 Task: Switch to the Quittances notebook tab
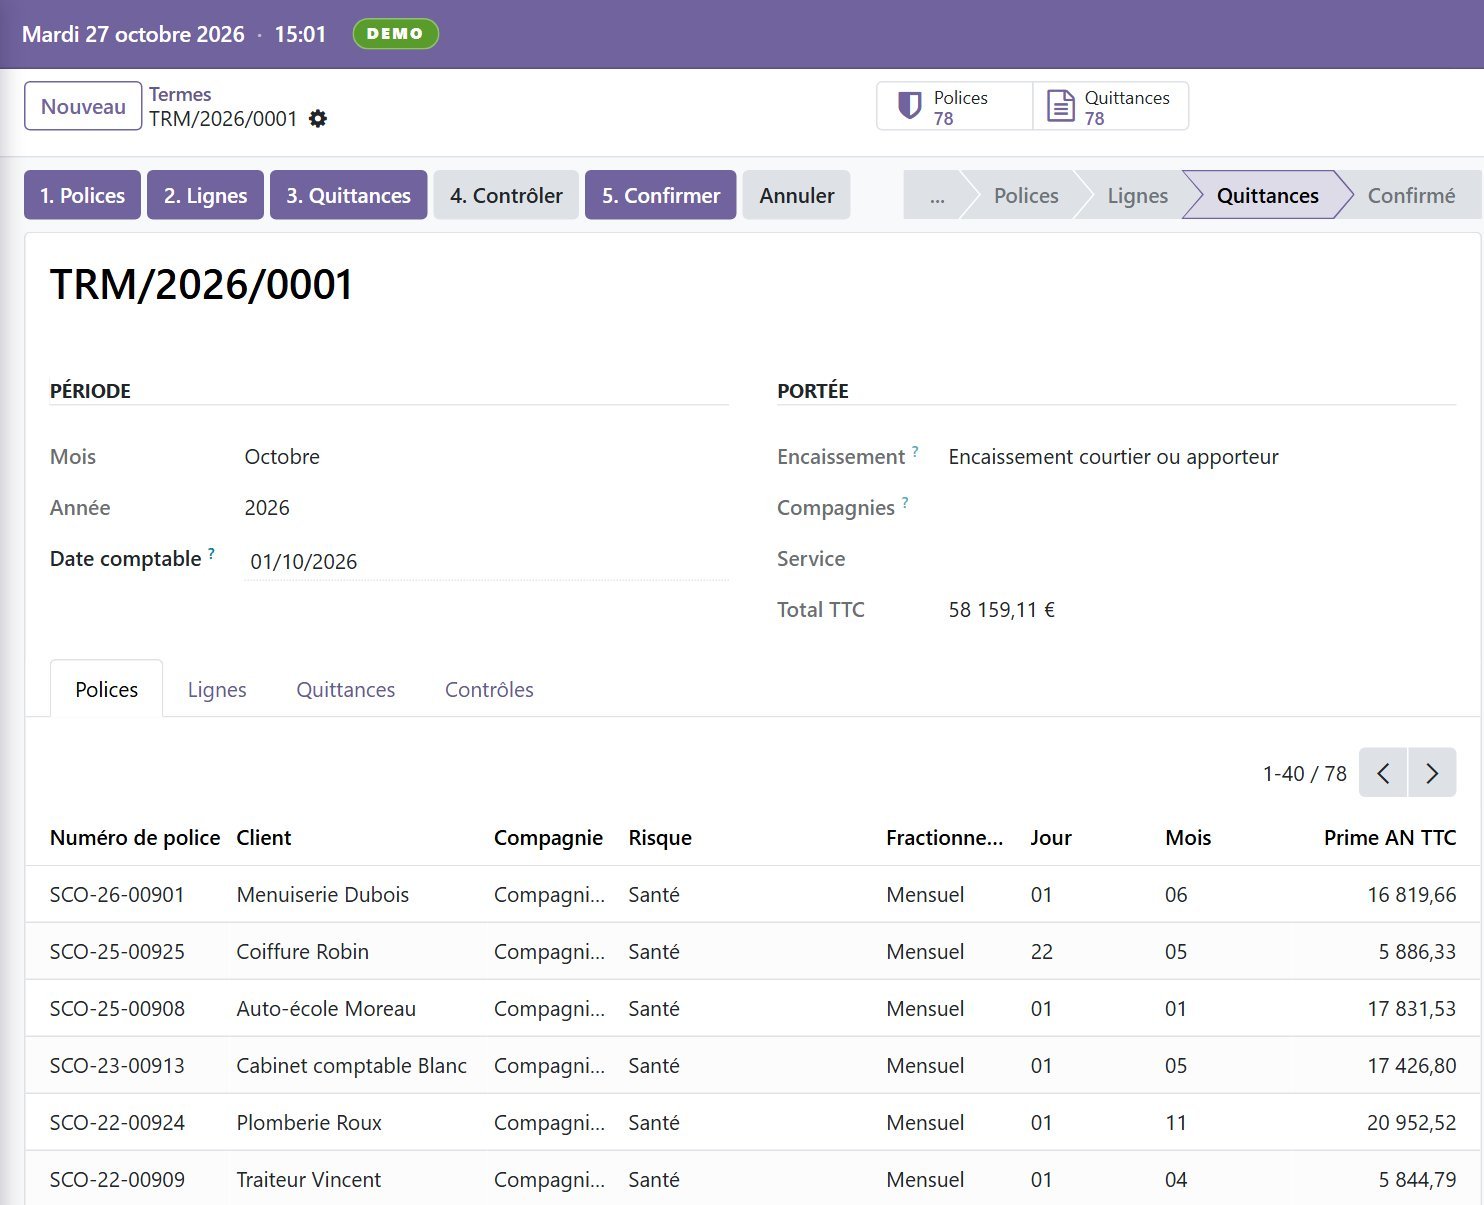(346, 689)
